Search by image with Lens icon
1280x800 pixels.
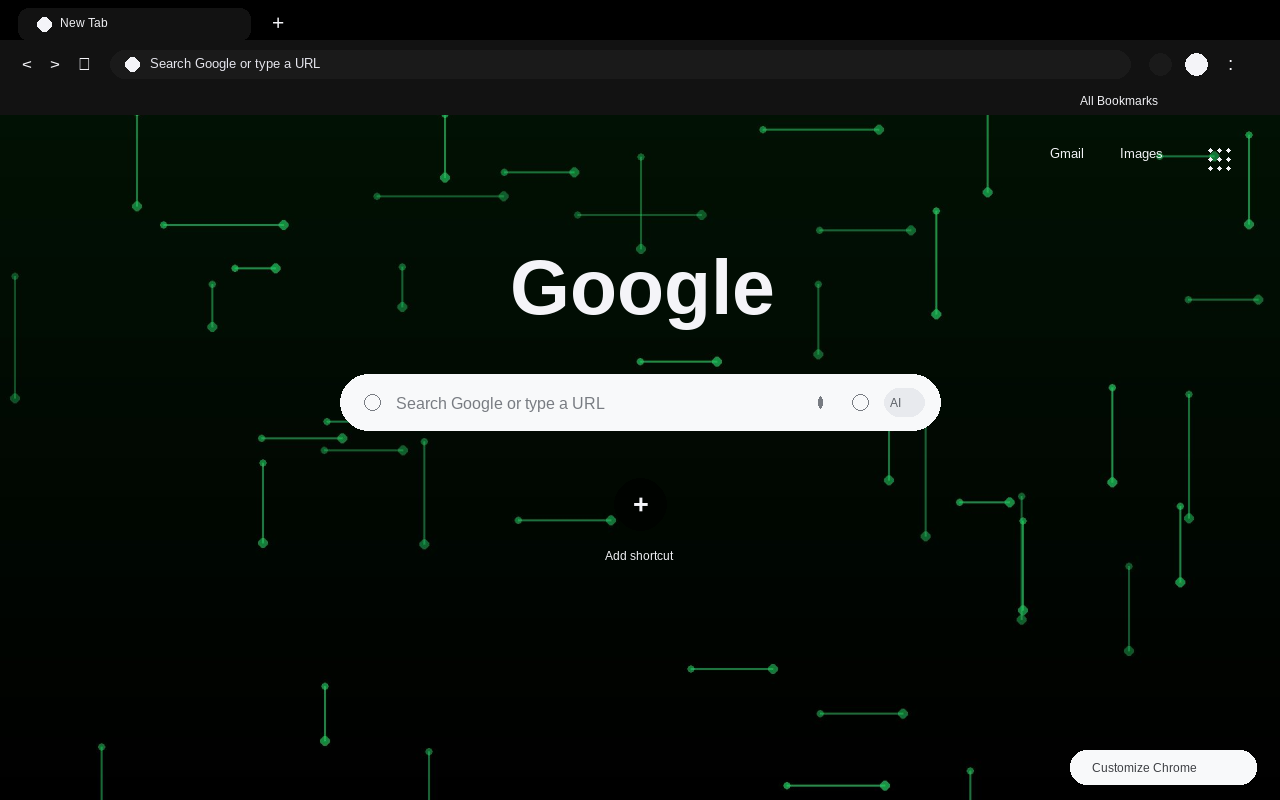tap(860, 402)
